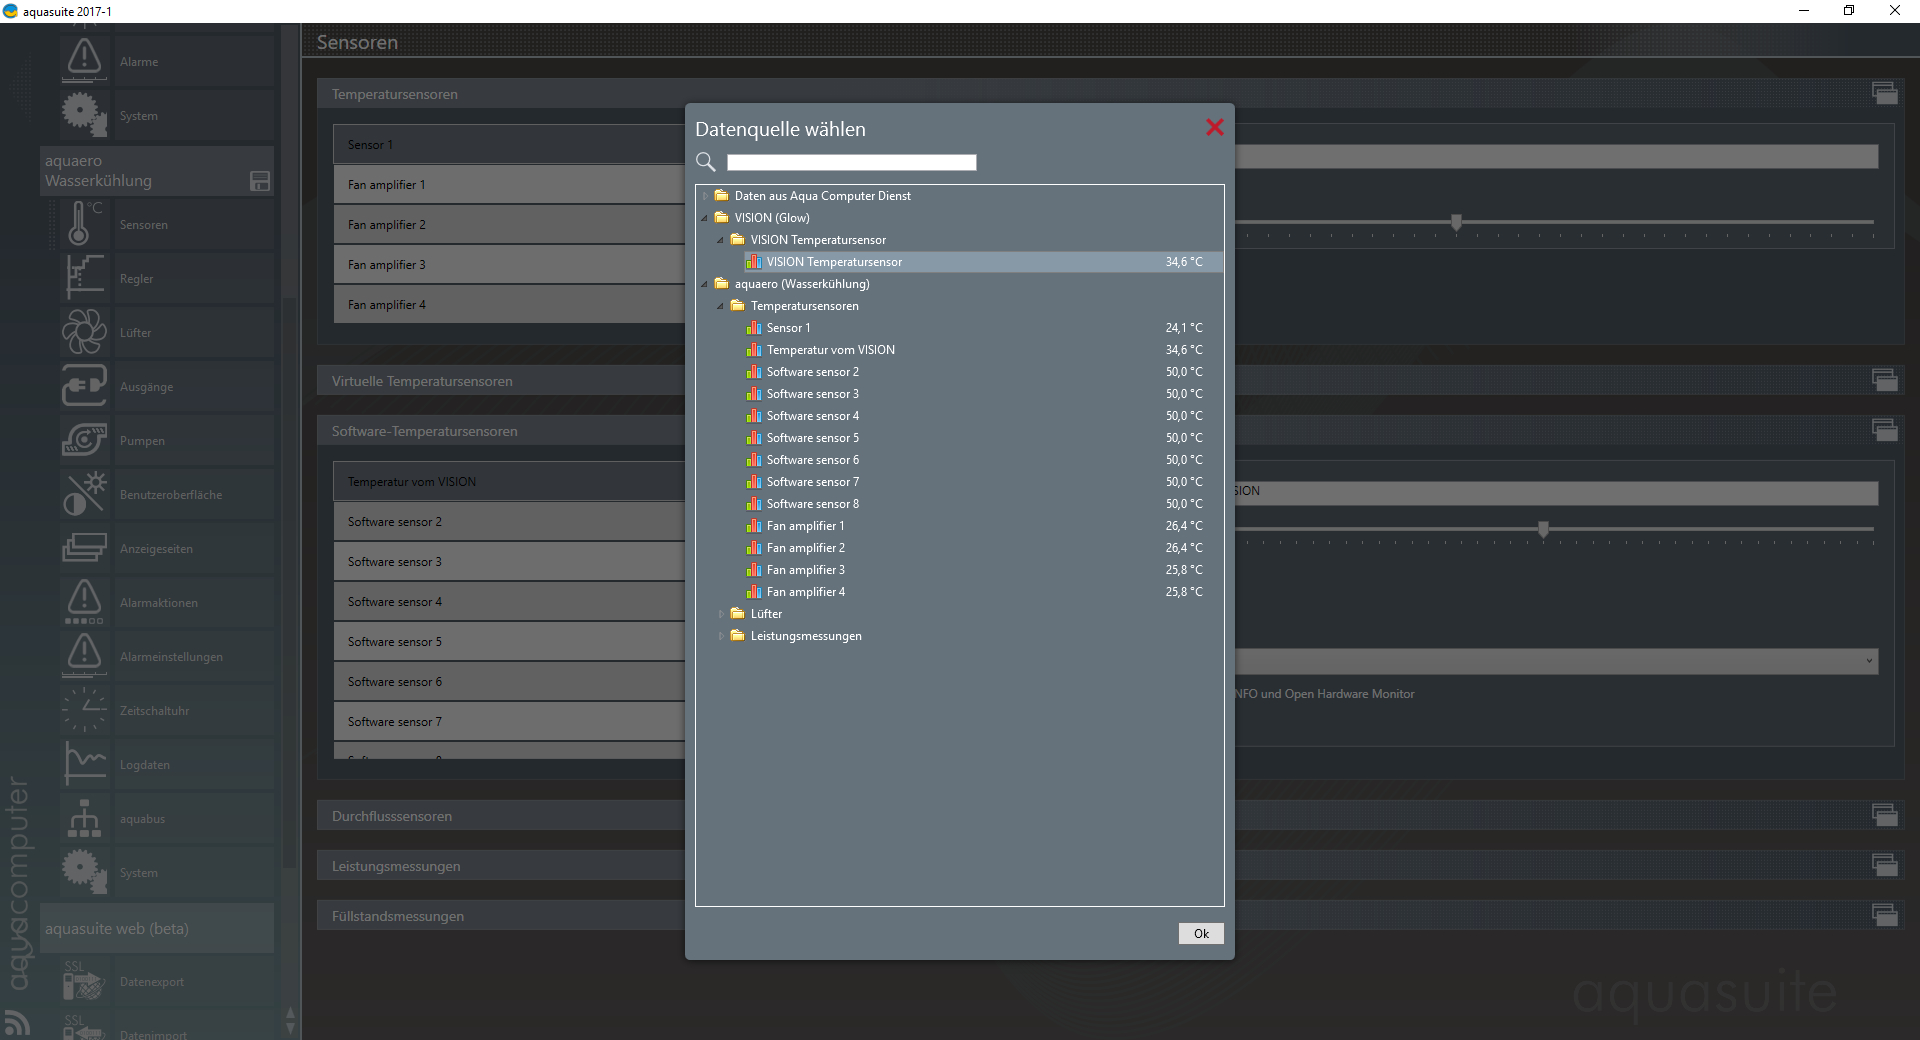Viewport: 1920px width, 1040px height.
Task: Expand the Leistungsmessungen folder in tree
Action: click(x=721, y=636)
